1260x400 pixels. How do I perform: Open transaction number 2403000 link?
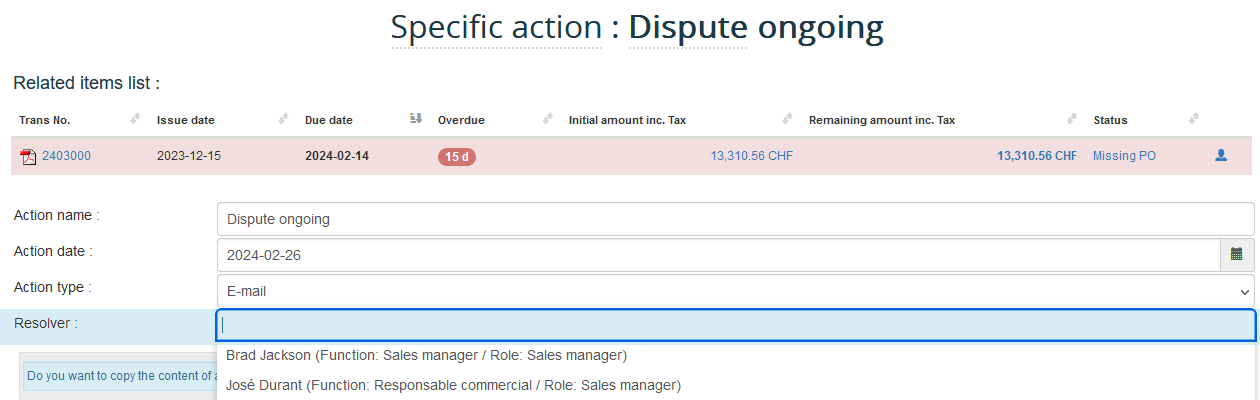pos(66,156)
